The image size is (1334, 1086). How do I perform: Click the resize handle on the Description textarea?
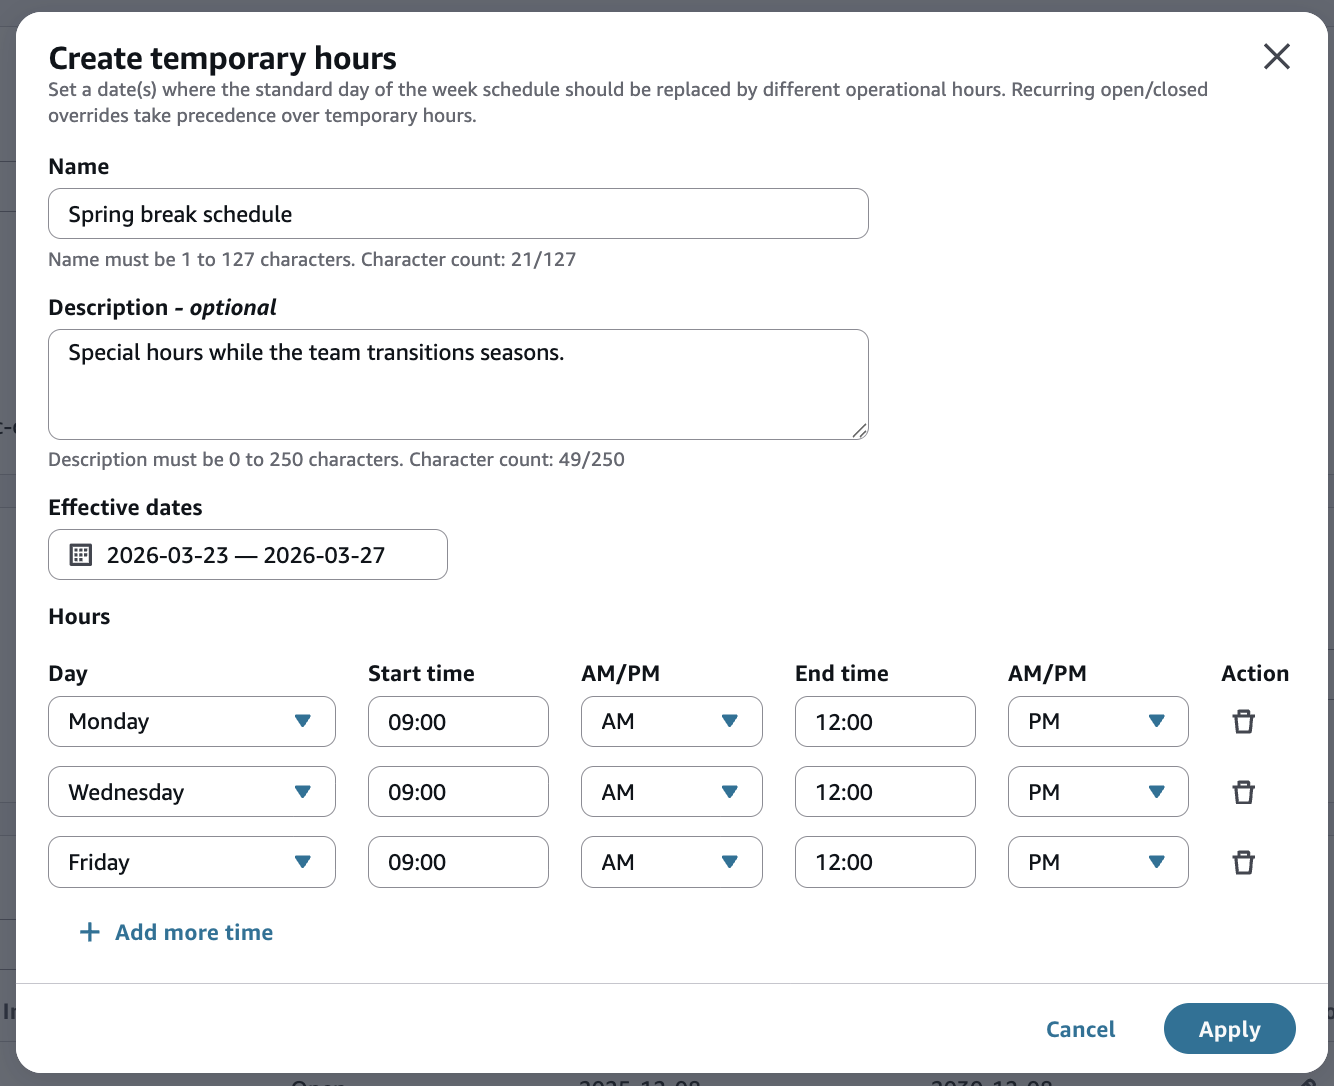[860, 431]
